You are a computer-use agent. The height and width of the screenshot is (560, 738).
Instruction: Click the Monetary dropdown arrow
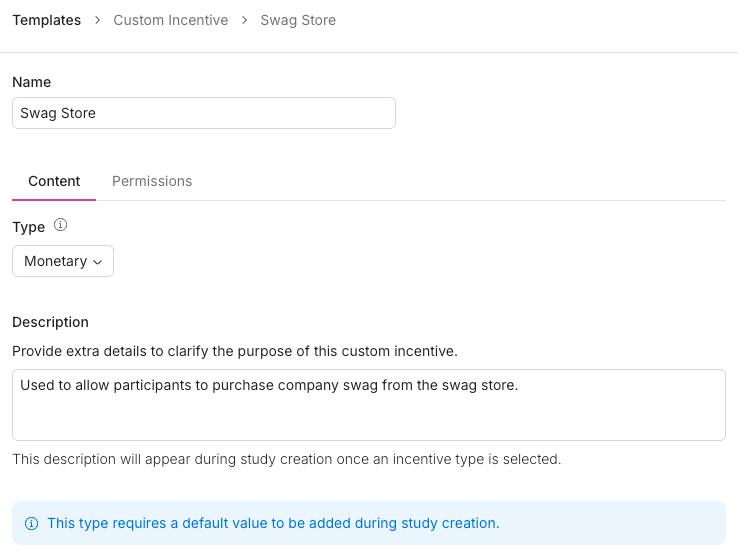click(x=98, y=262)
